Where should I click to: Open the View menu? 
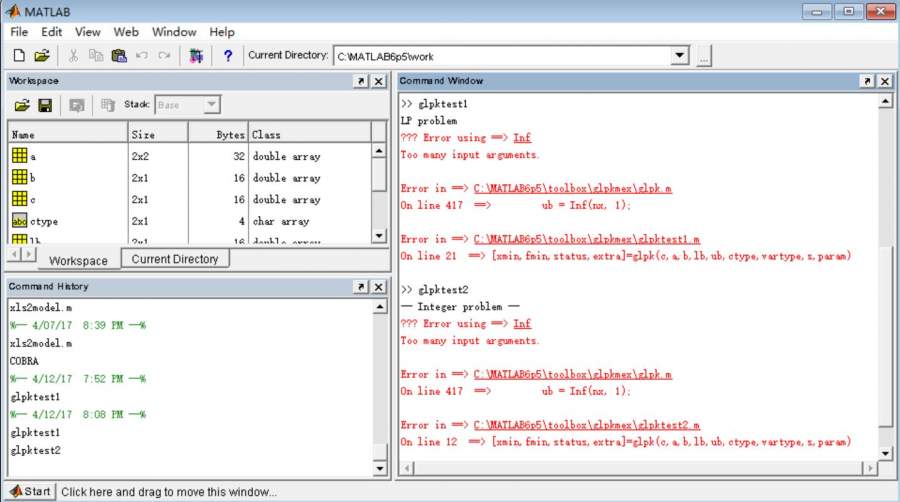(88, 32)
